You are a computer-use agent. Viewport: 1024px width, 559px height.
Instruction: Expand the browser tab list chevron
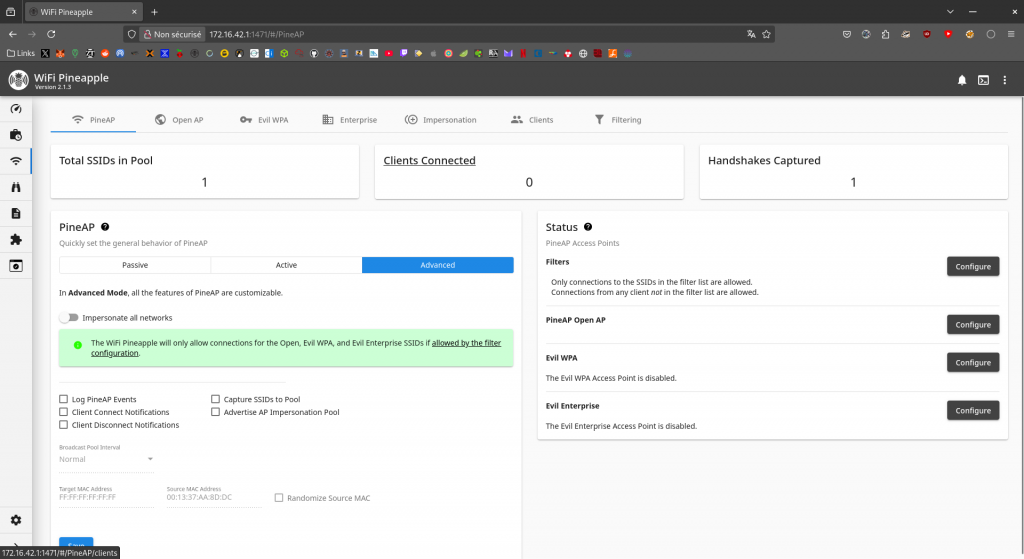(950, 12)
